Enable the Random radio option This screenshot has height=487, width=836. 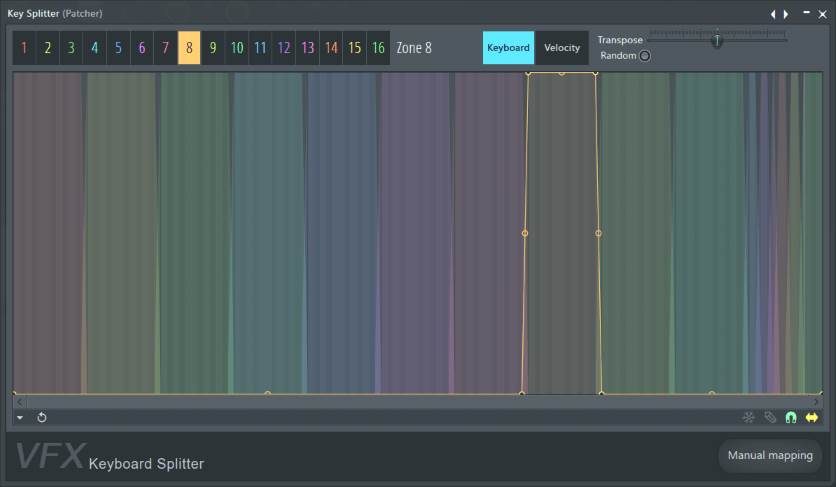point(645,56)
